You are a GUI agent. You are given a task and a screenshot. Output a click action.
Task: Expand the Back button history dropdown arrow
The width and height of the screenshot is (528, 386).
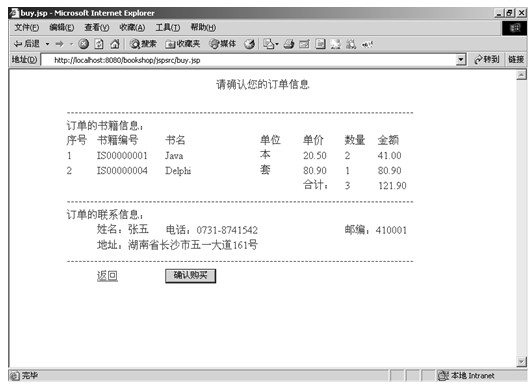pyautogui.click(x=47, y=44)
